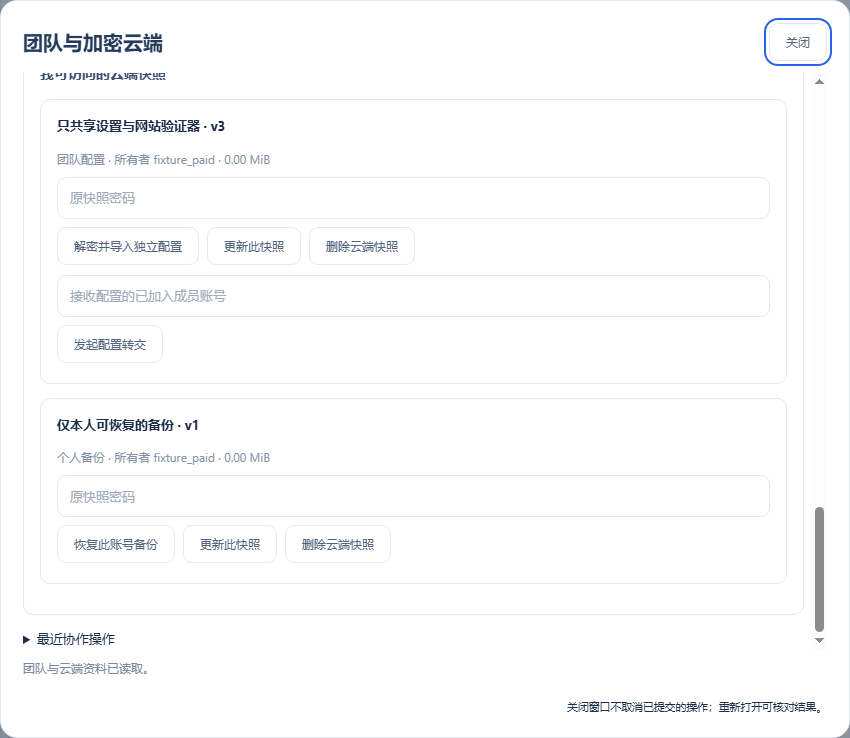
Task: Click 更新此快照 in the 只共享设置与网站验证器 card
Action: [x=254, y=246]
